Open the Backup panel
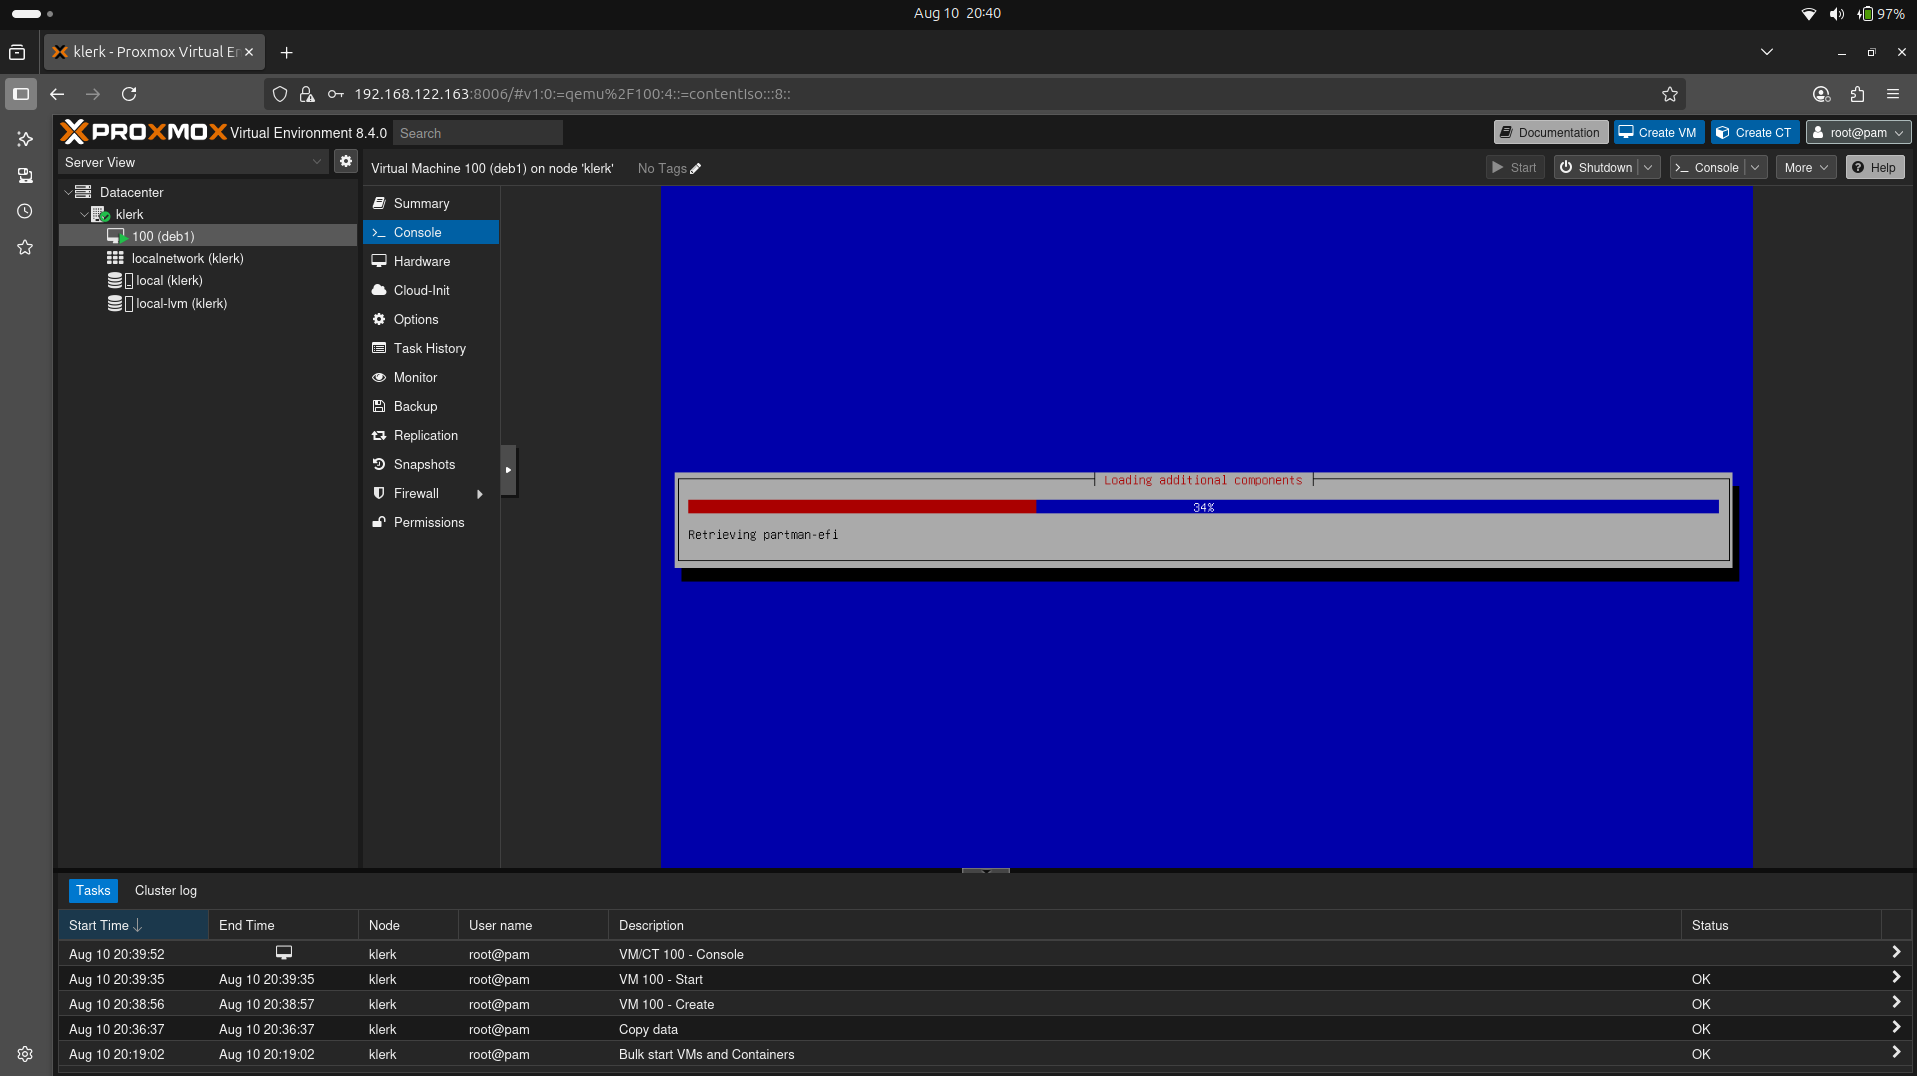The width and height of the screenshot is (1917, 1076). coord(414,406)
